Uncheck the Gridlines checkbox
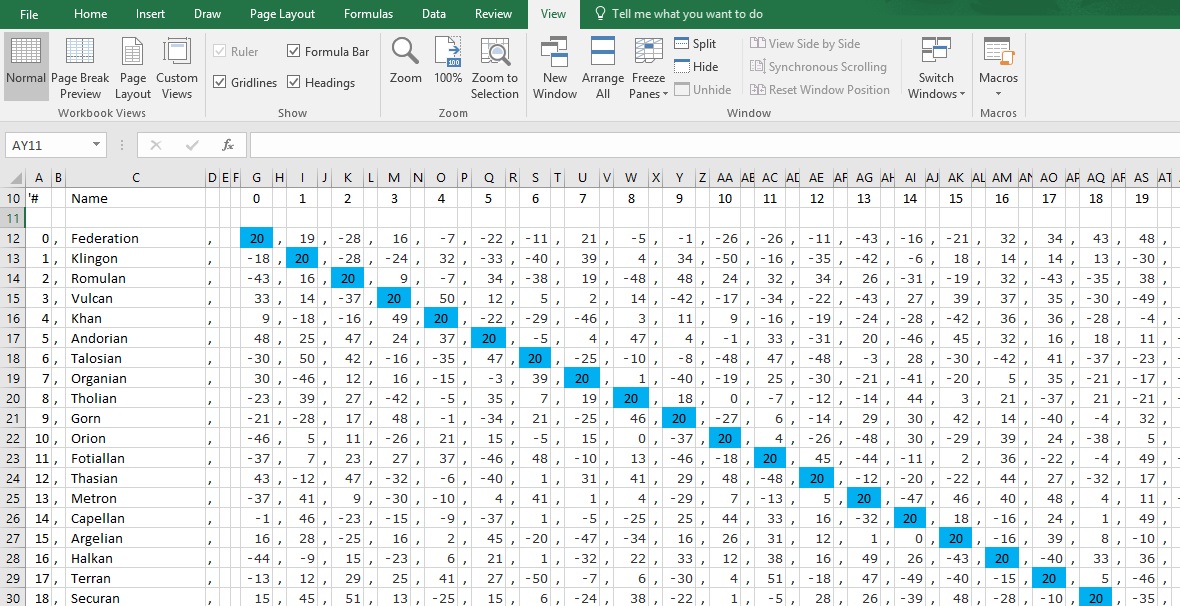Image resolution: width=1180 pixels, height=606 pixels. tap(220, 82)
